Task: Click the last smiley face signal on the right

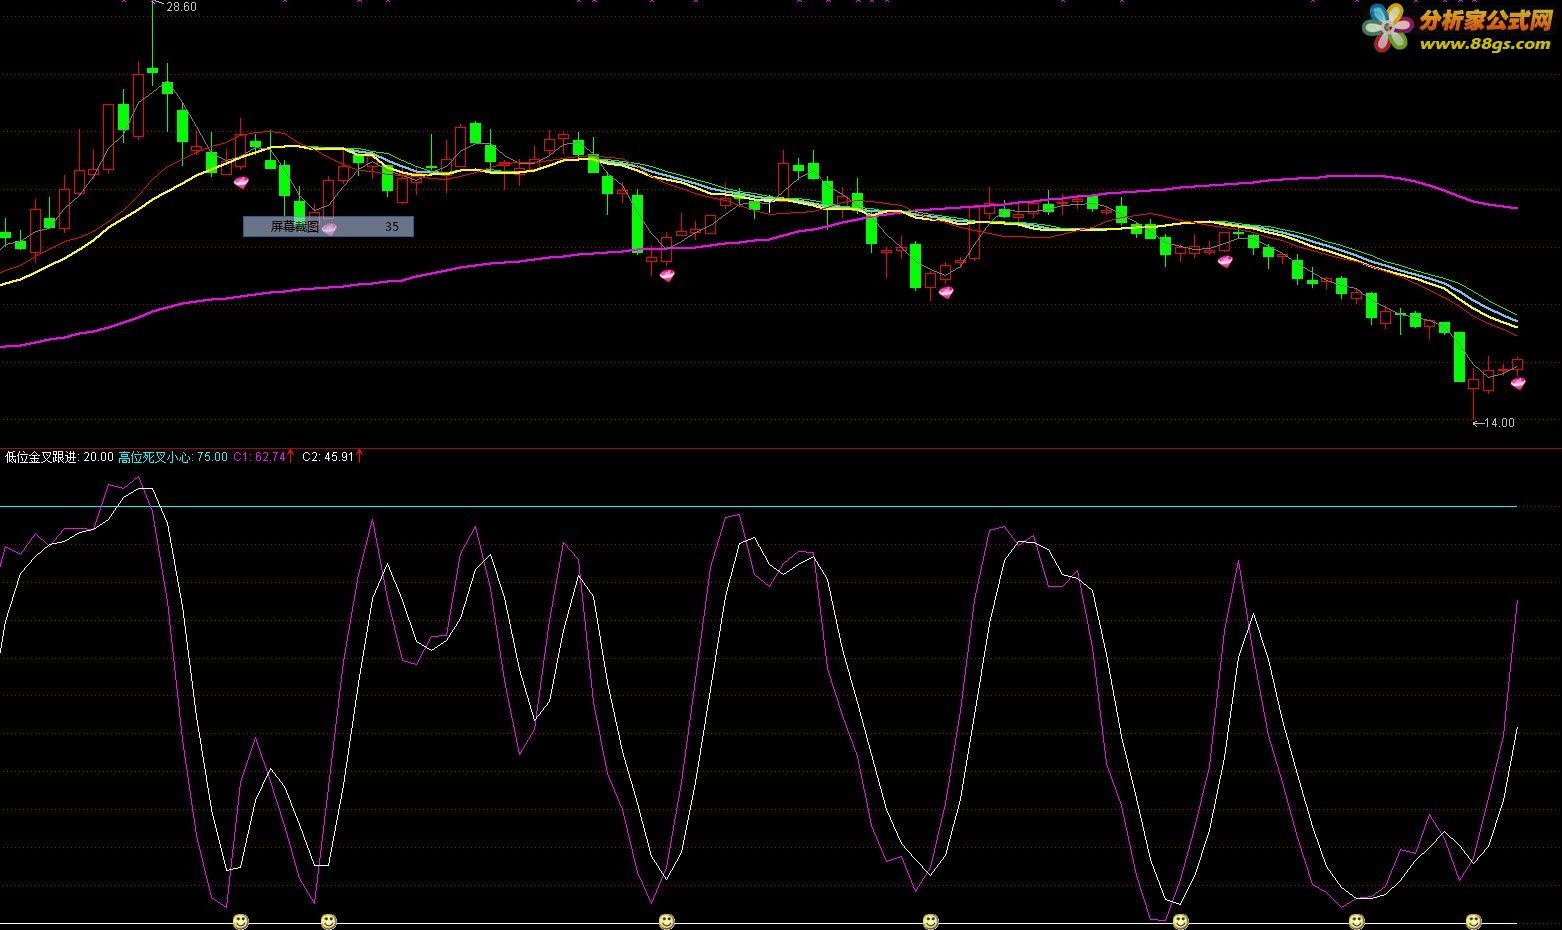Action: point(1474,921)
